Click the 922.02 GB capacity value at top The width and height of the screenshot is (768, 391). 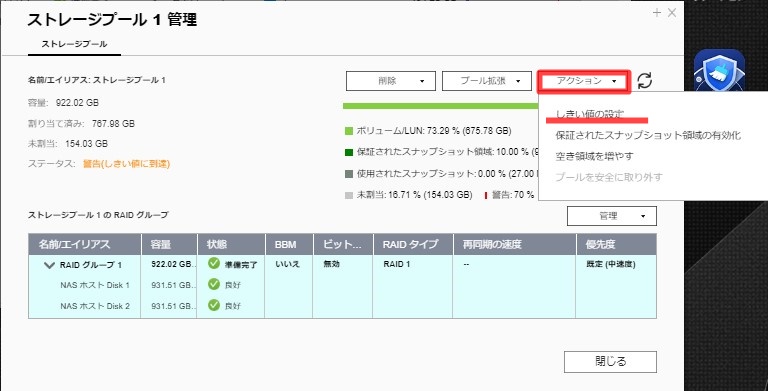click(x=77, y=103)
